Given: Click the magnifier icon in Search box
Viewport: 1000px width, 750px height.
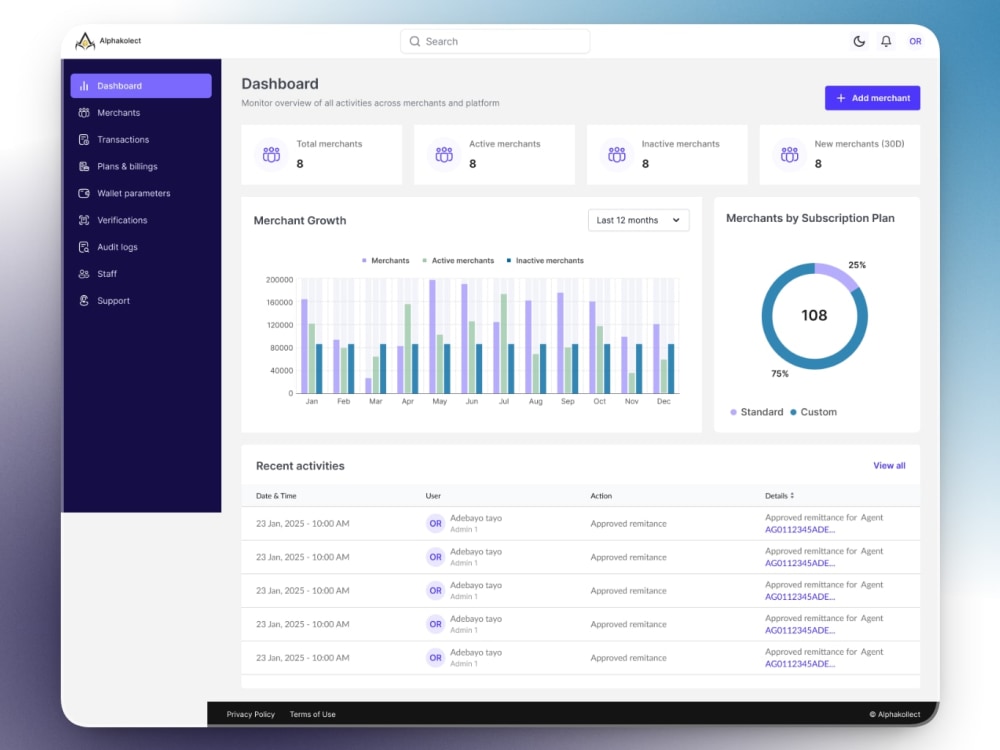Looking at the screenshot, I should coord(415,41).
